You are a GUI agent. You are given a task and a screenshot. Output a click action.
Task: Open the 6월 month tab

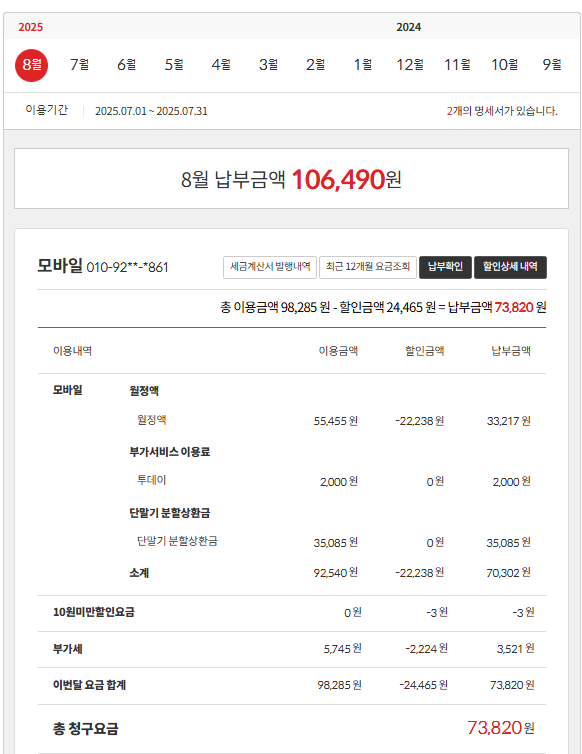coord(127,64)
